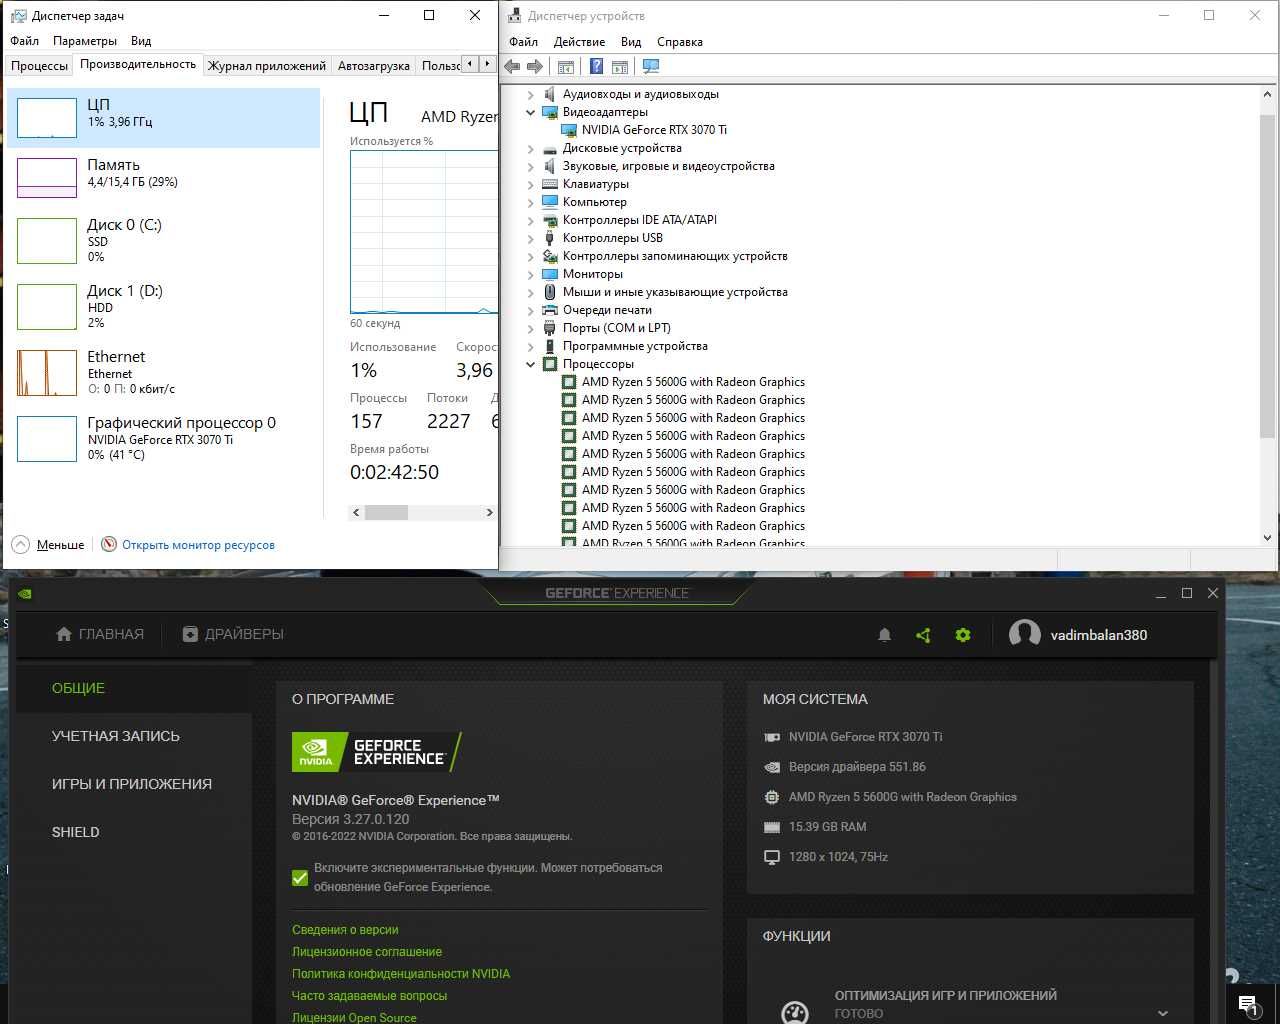Click the blue Help question mark toolbar icon
This screenshot has width=1280, height=1024.
click(596, 66)
